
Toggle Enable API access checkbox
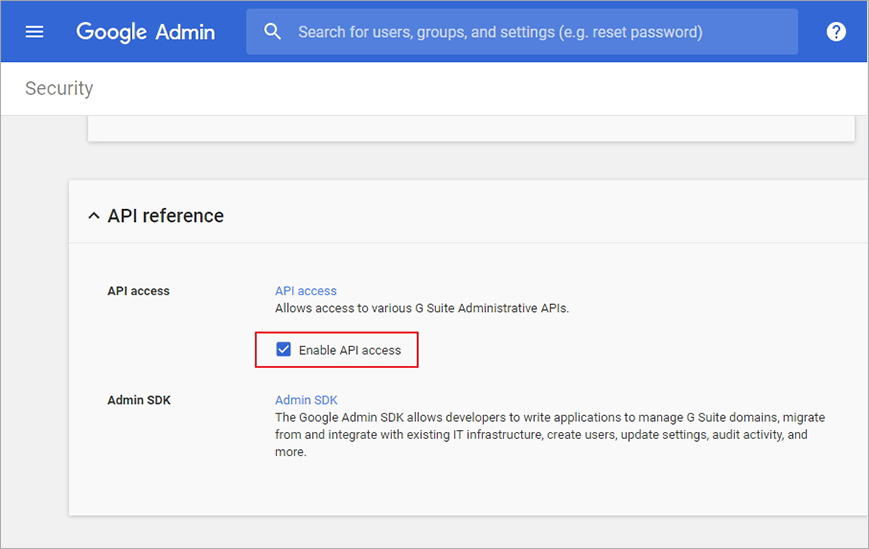point(283,349)
